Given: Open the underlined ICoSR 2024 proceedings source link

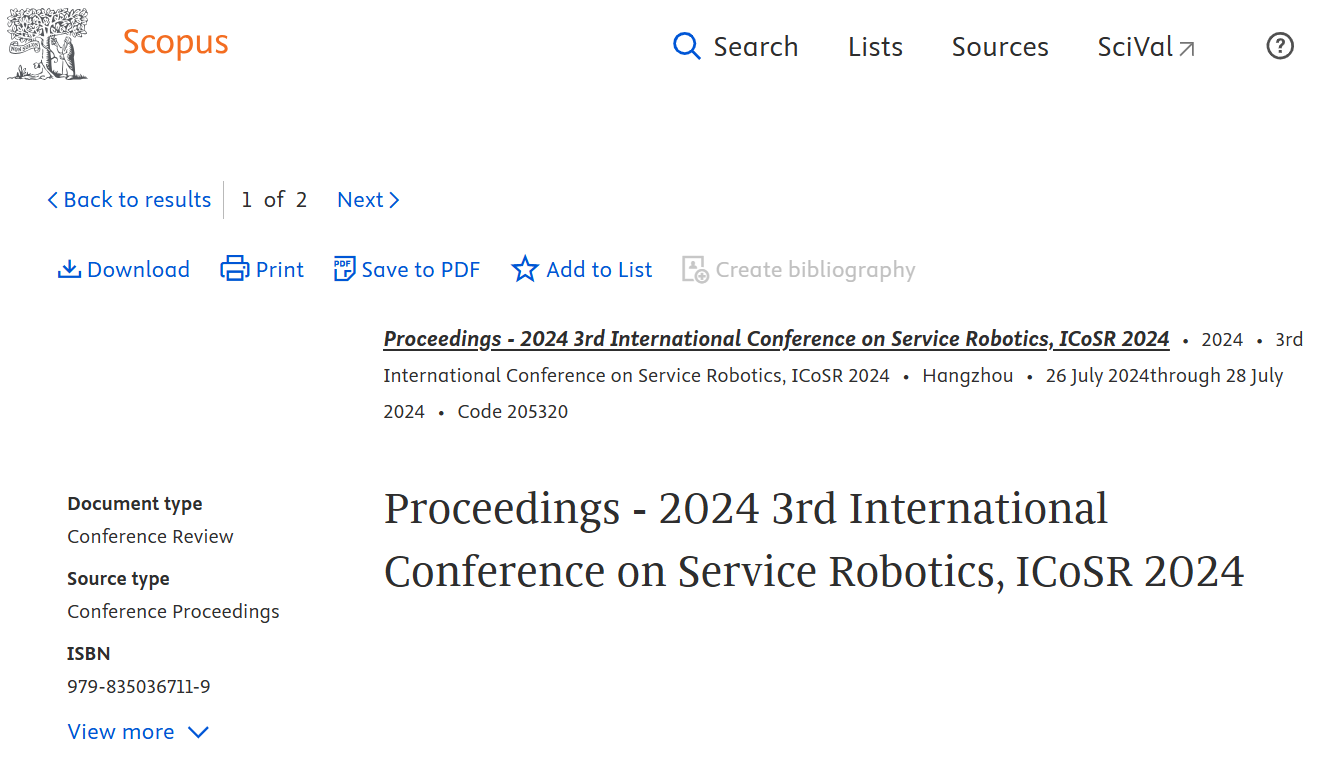Looking at the screenshot, I should pos(776,339).
